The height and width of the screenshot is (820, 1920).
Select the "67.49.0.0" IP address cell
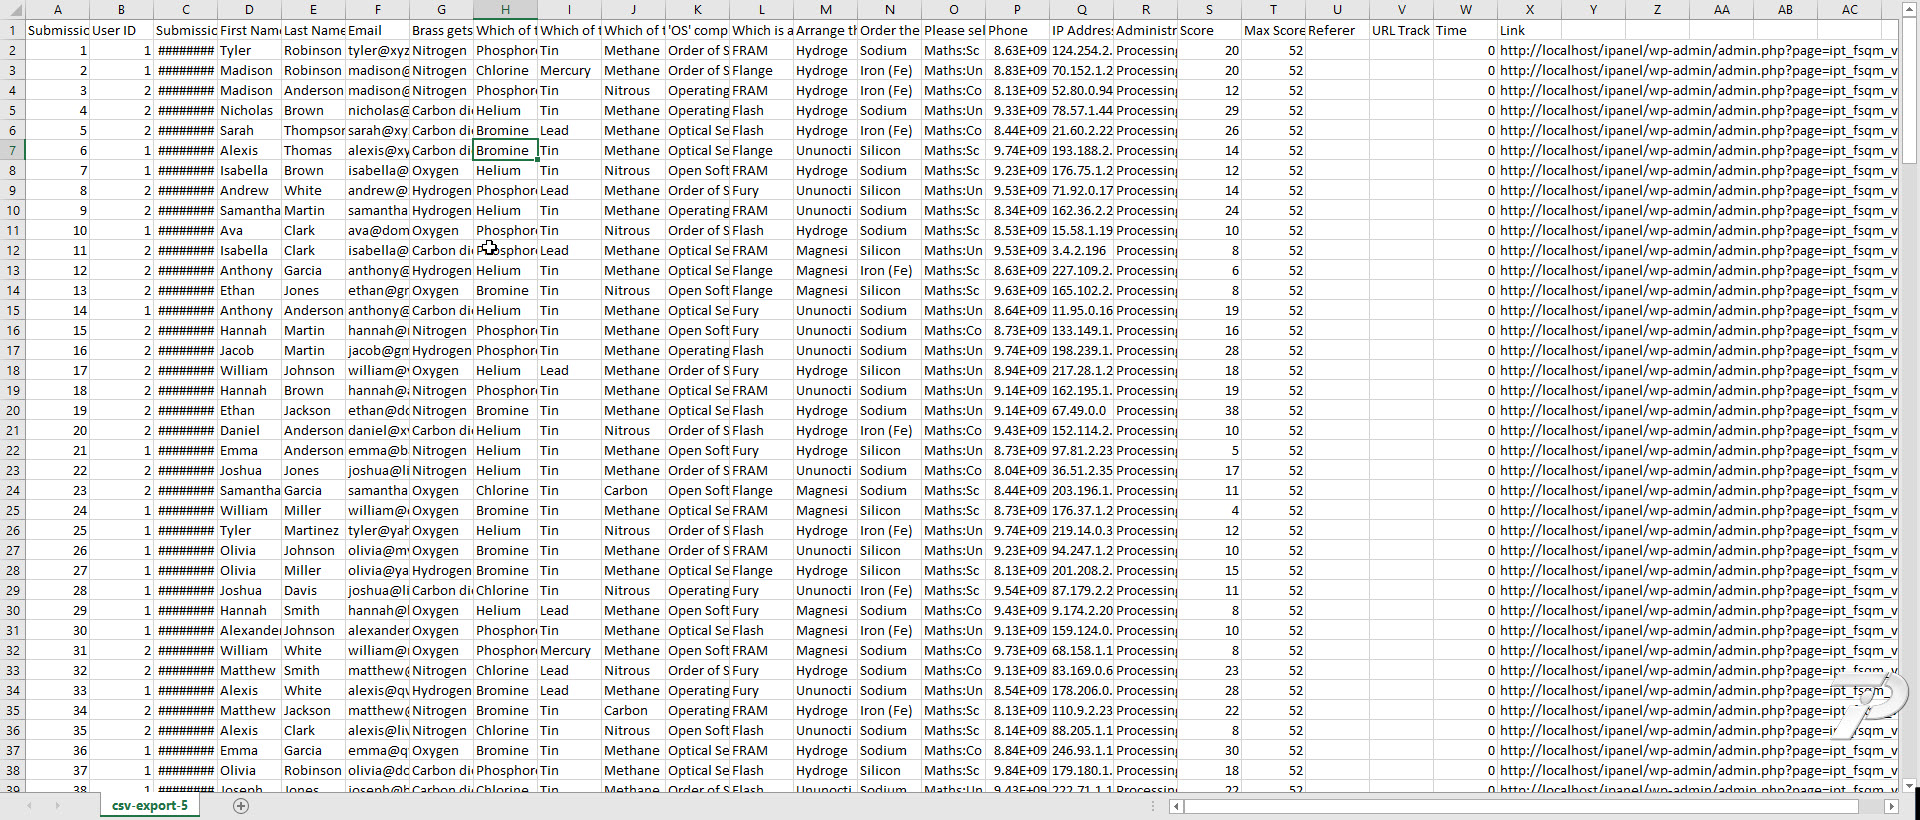[1081, 410]
